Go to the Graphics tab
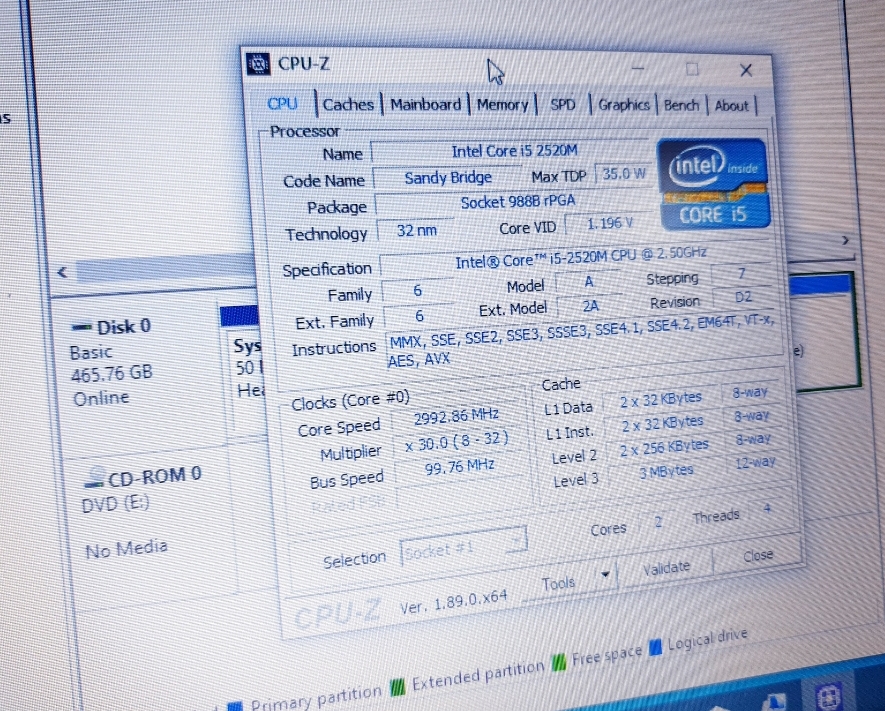Screen dimensions: 885x711 coord(624,105)
